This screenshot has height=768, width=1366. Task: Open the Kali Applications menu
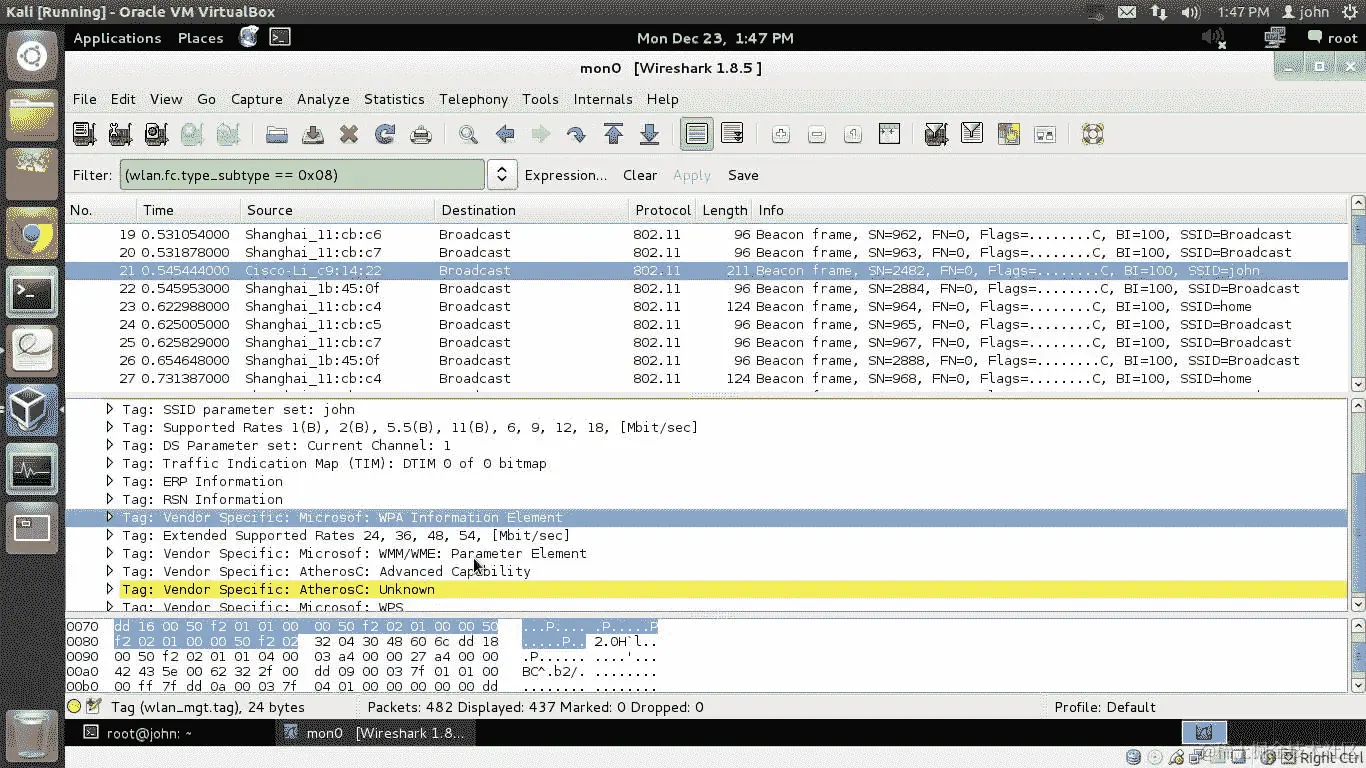[x=117, y=38]
